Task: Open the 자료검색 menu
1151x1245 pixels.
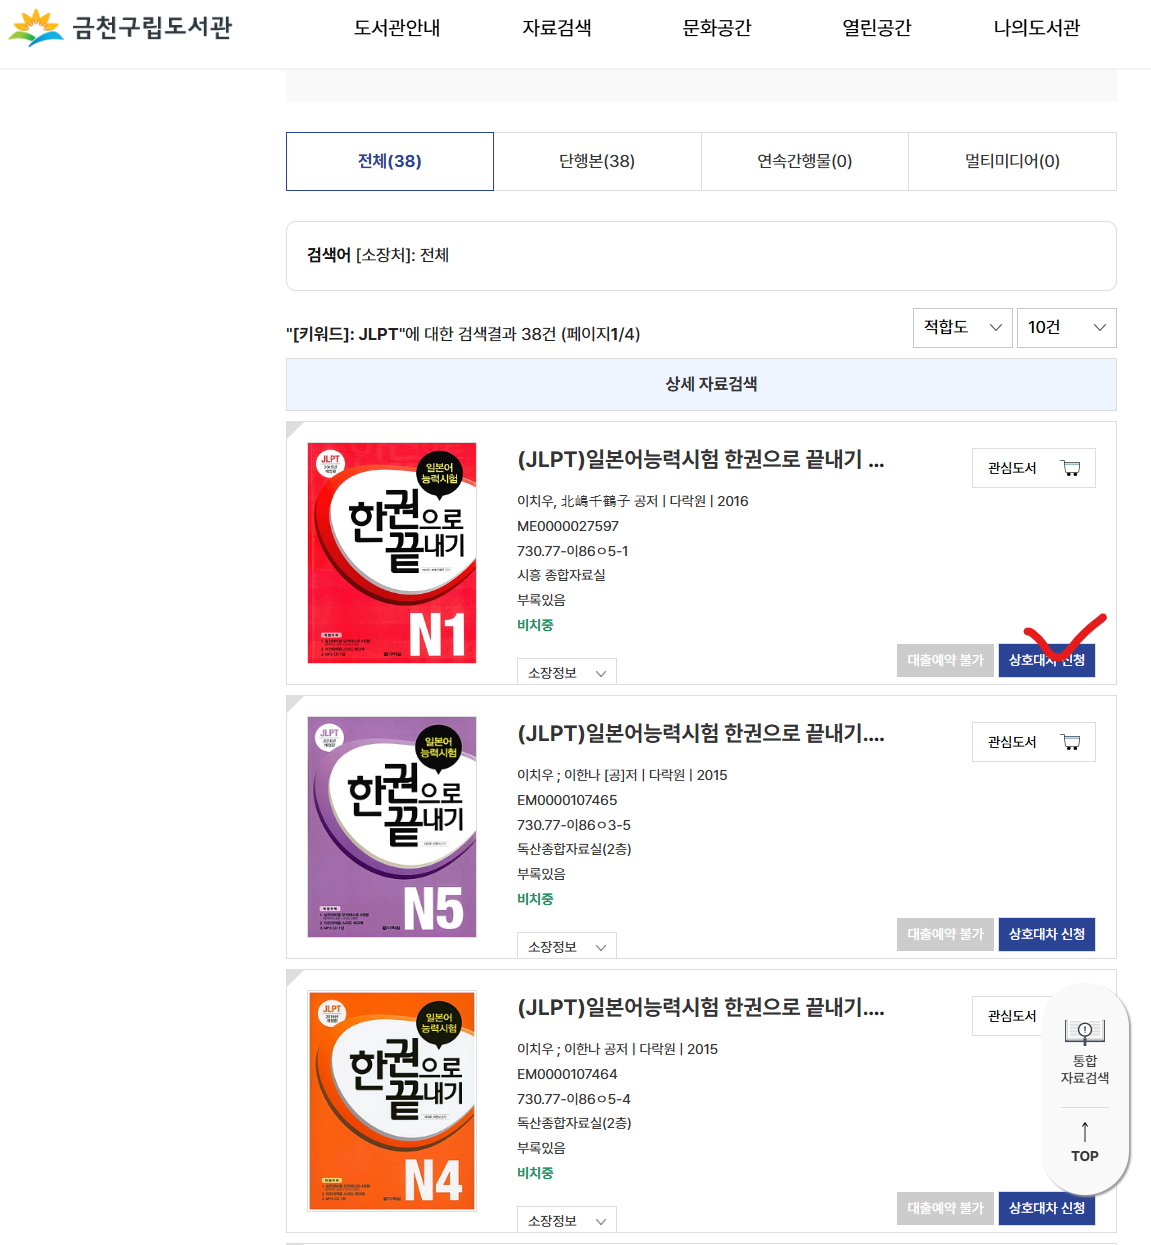Action: pos(557,28)
